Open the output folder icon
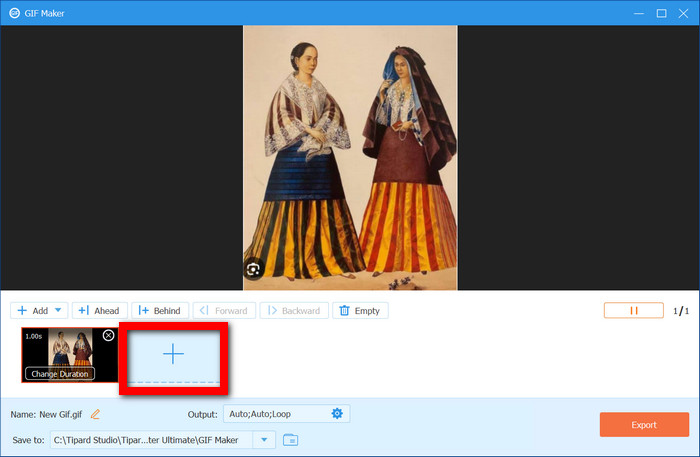Screen dimensions: 700x457 [x=291, y=440]
